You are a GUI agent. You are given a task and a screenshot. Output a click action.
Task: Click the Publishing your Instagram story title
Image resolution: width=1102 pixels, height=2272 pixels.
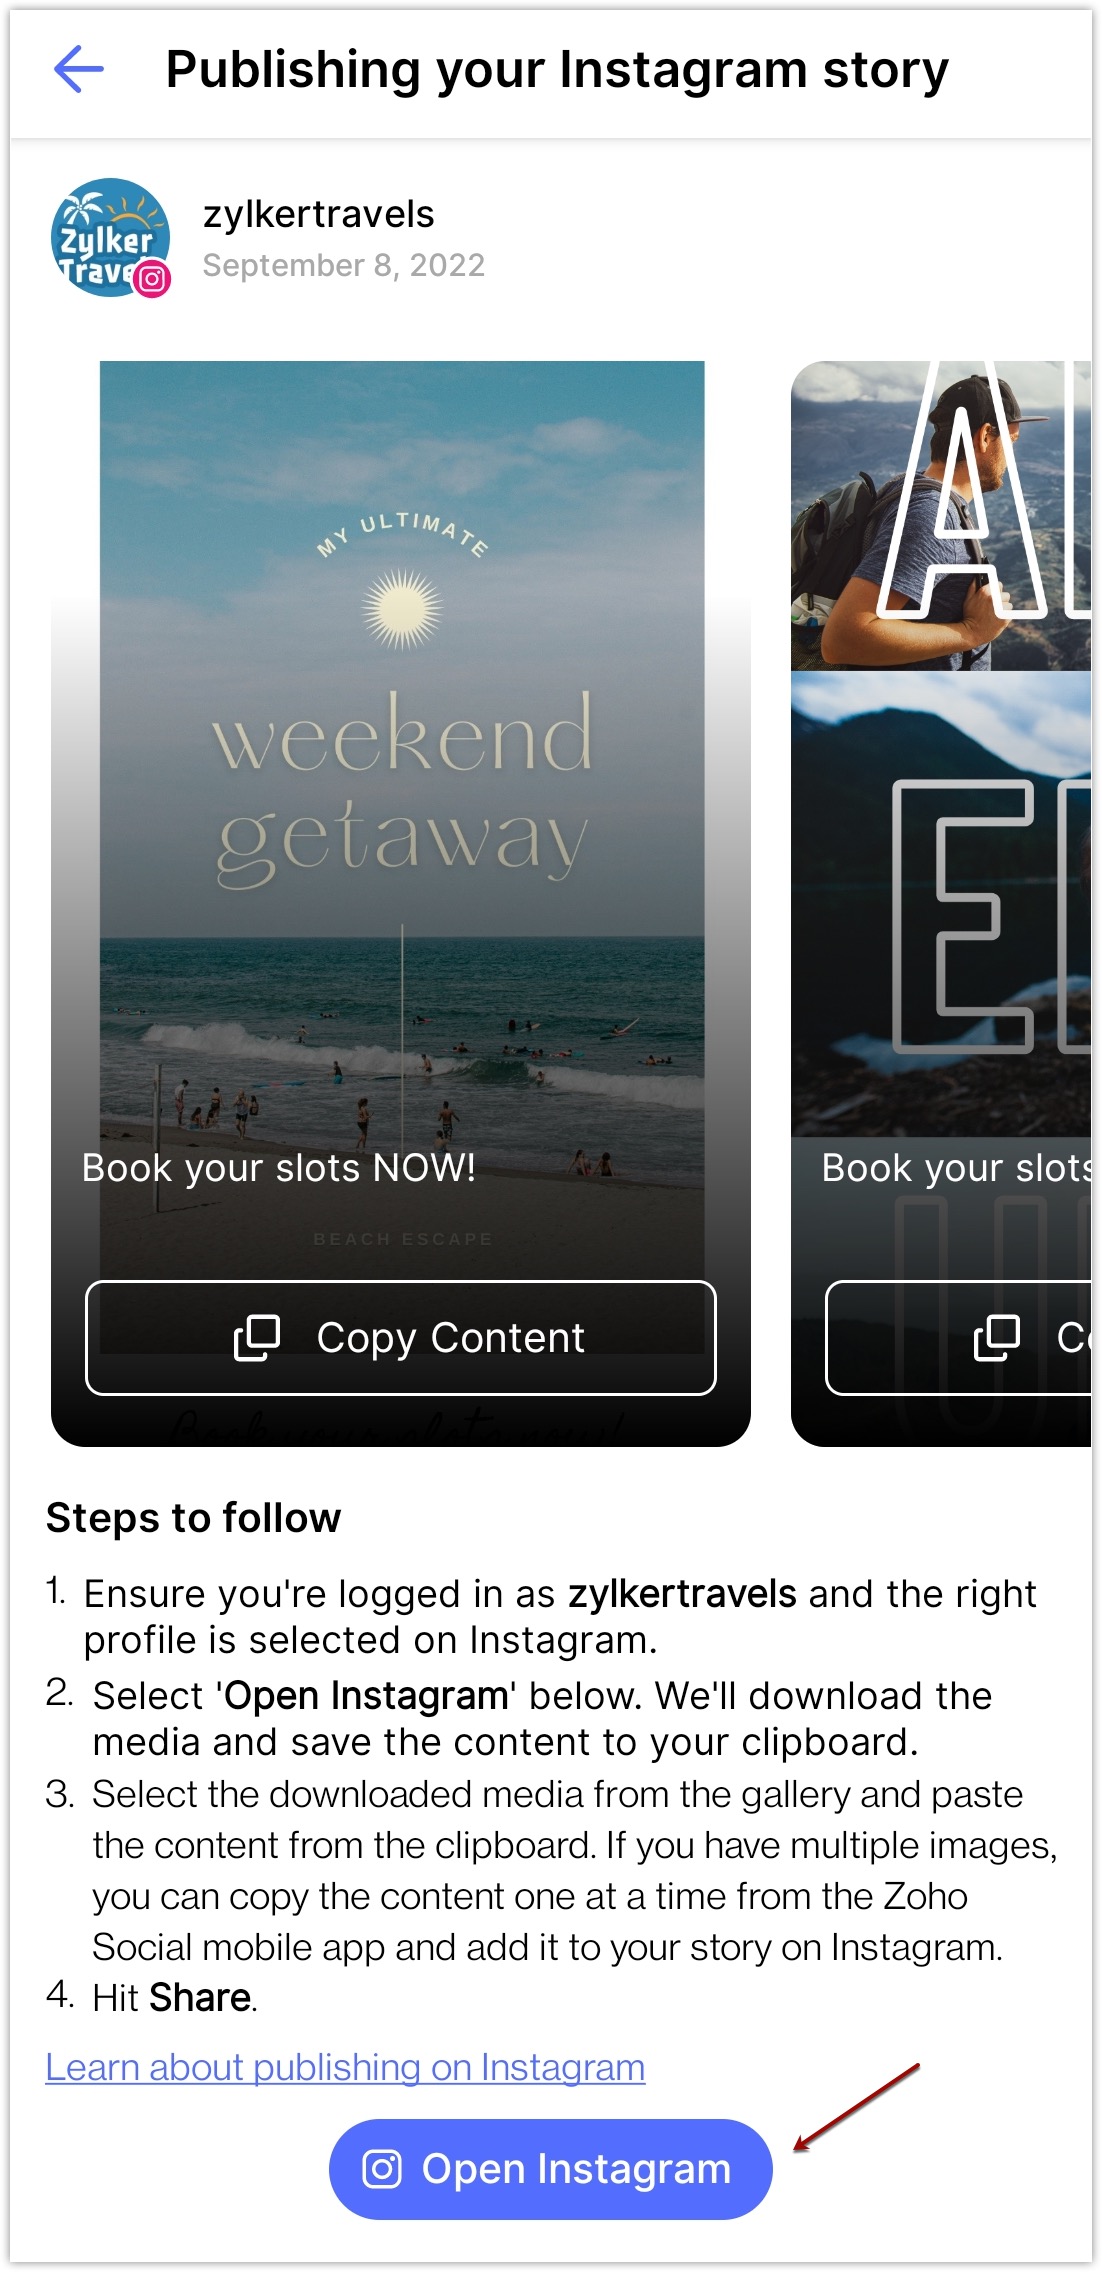click(557, 70)
